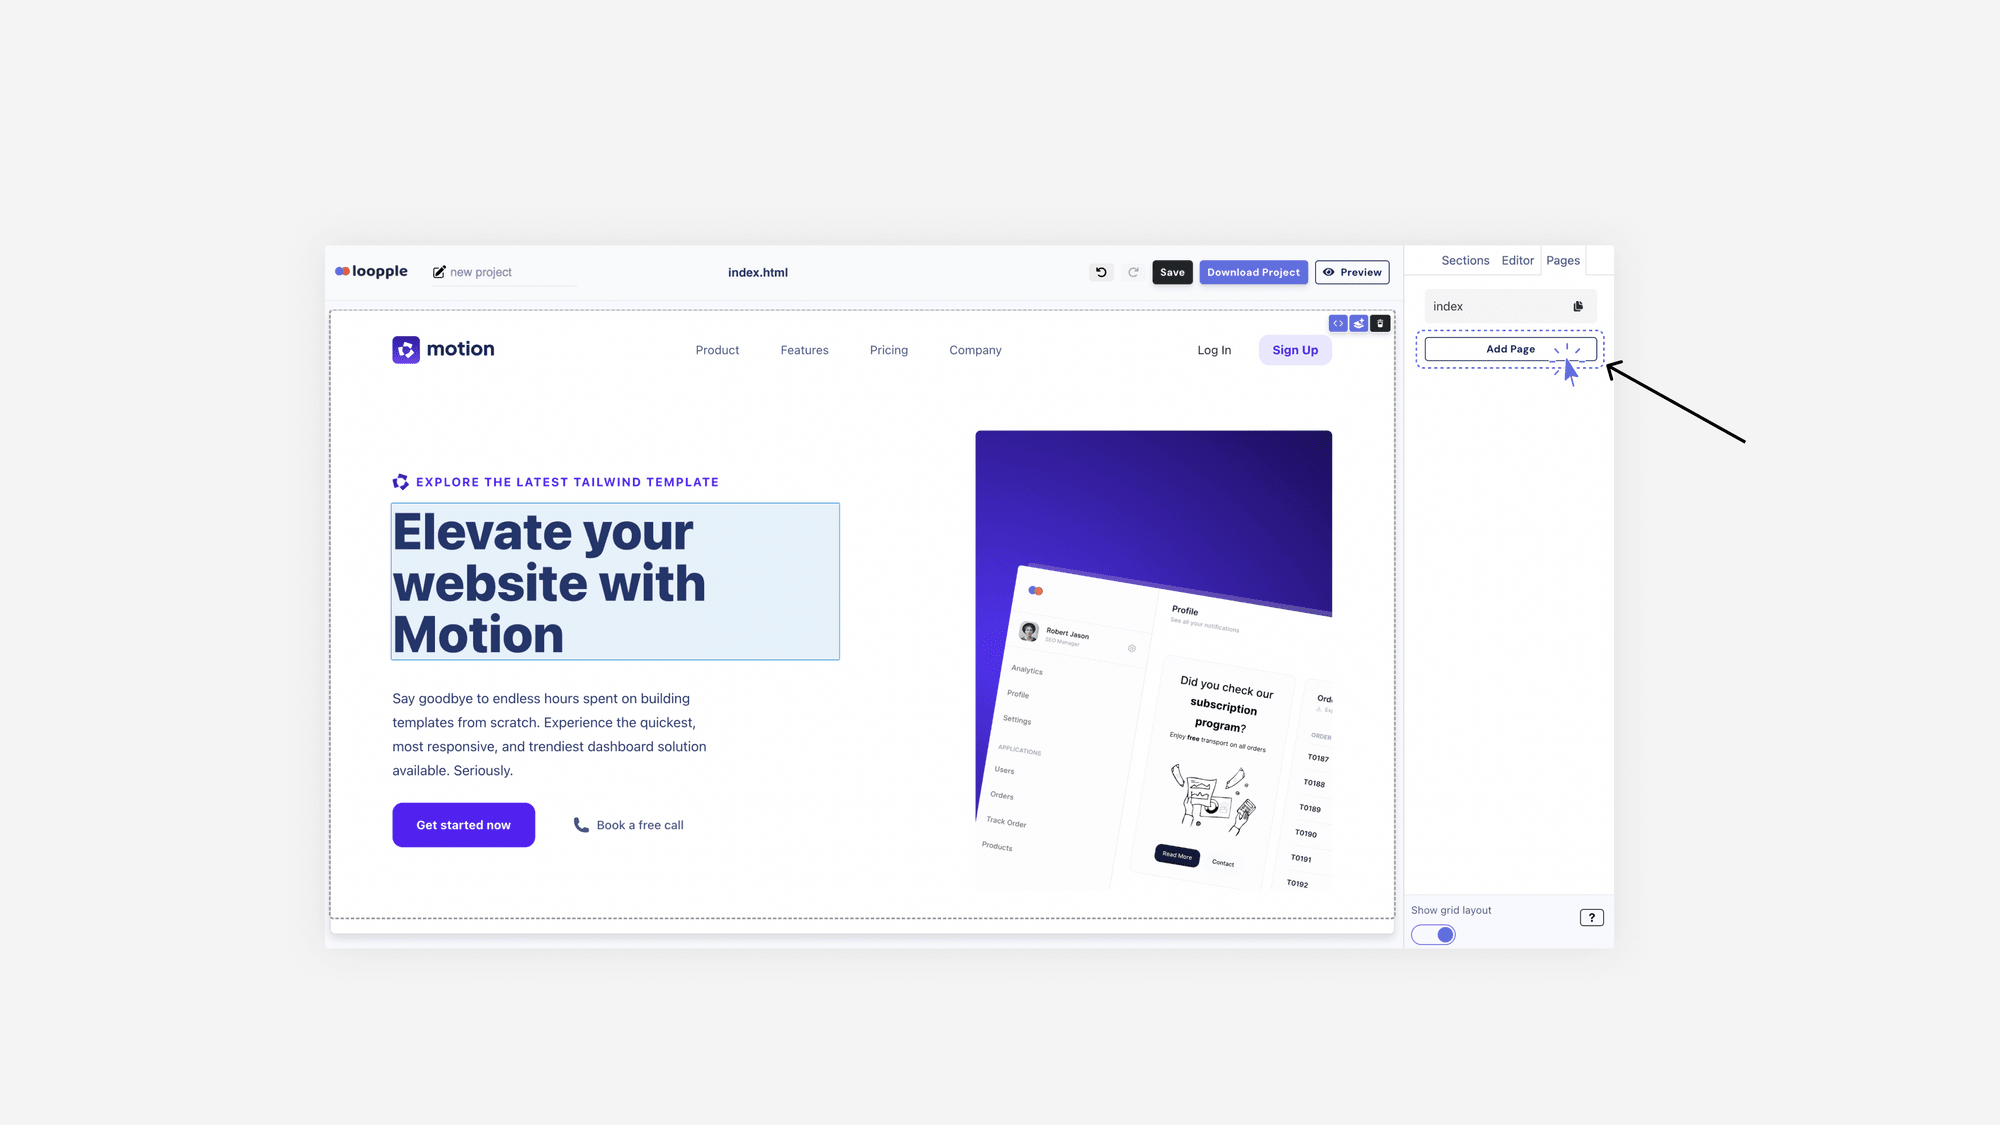Click the Add Page button

[x=1510, y=348]
